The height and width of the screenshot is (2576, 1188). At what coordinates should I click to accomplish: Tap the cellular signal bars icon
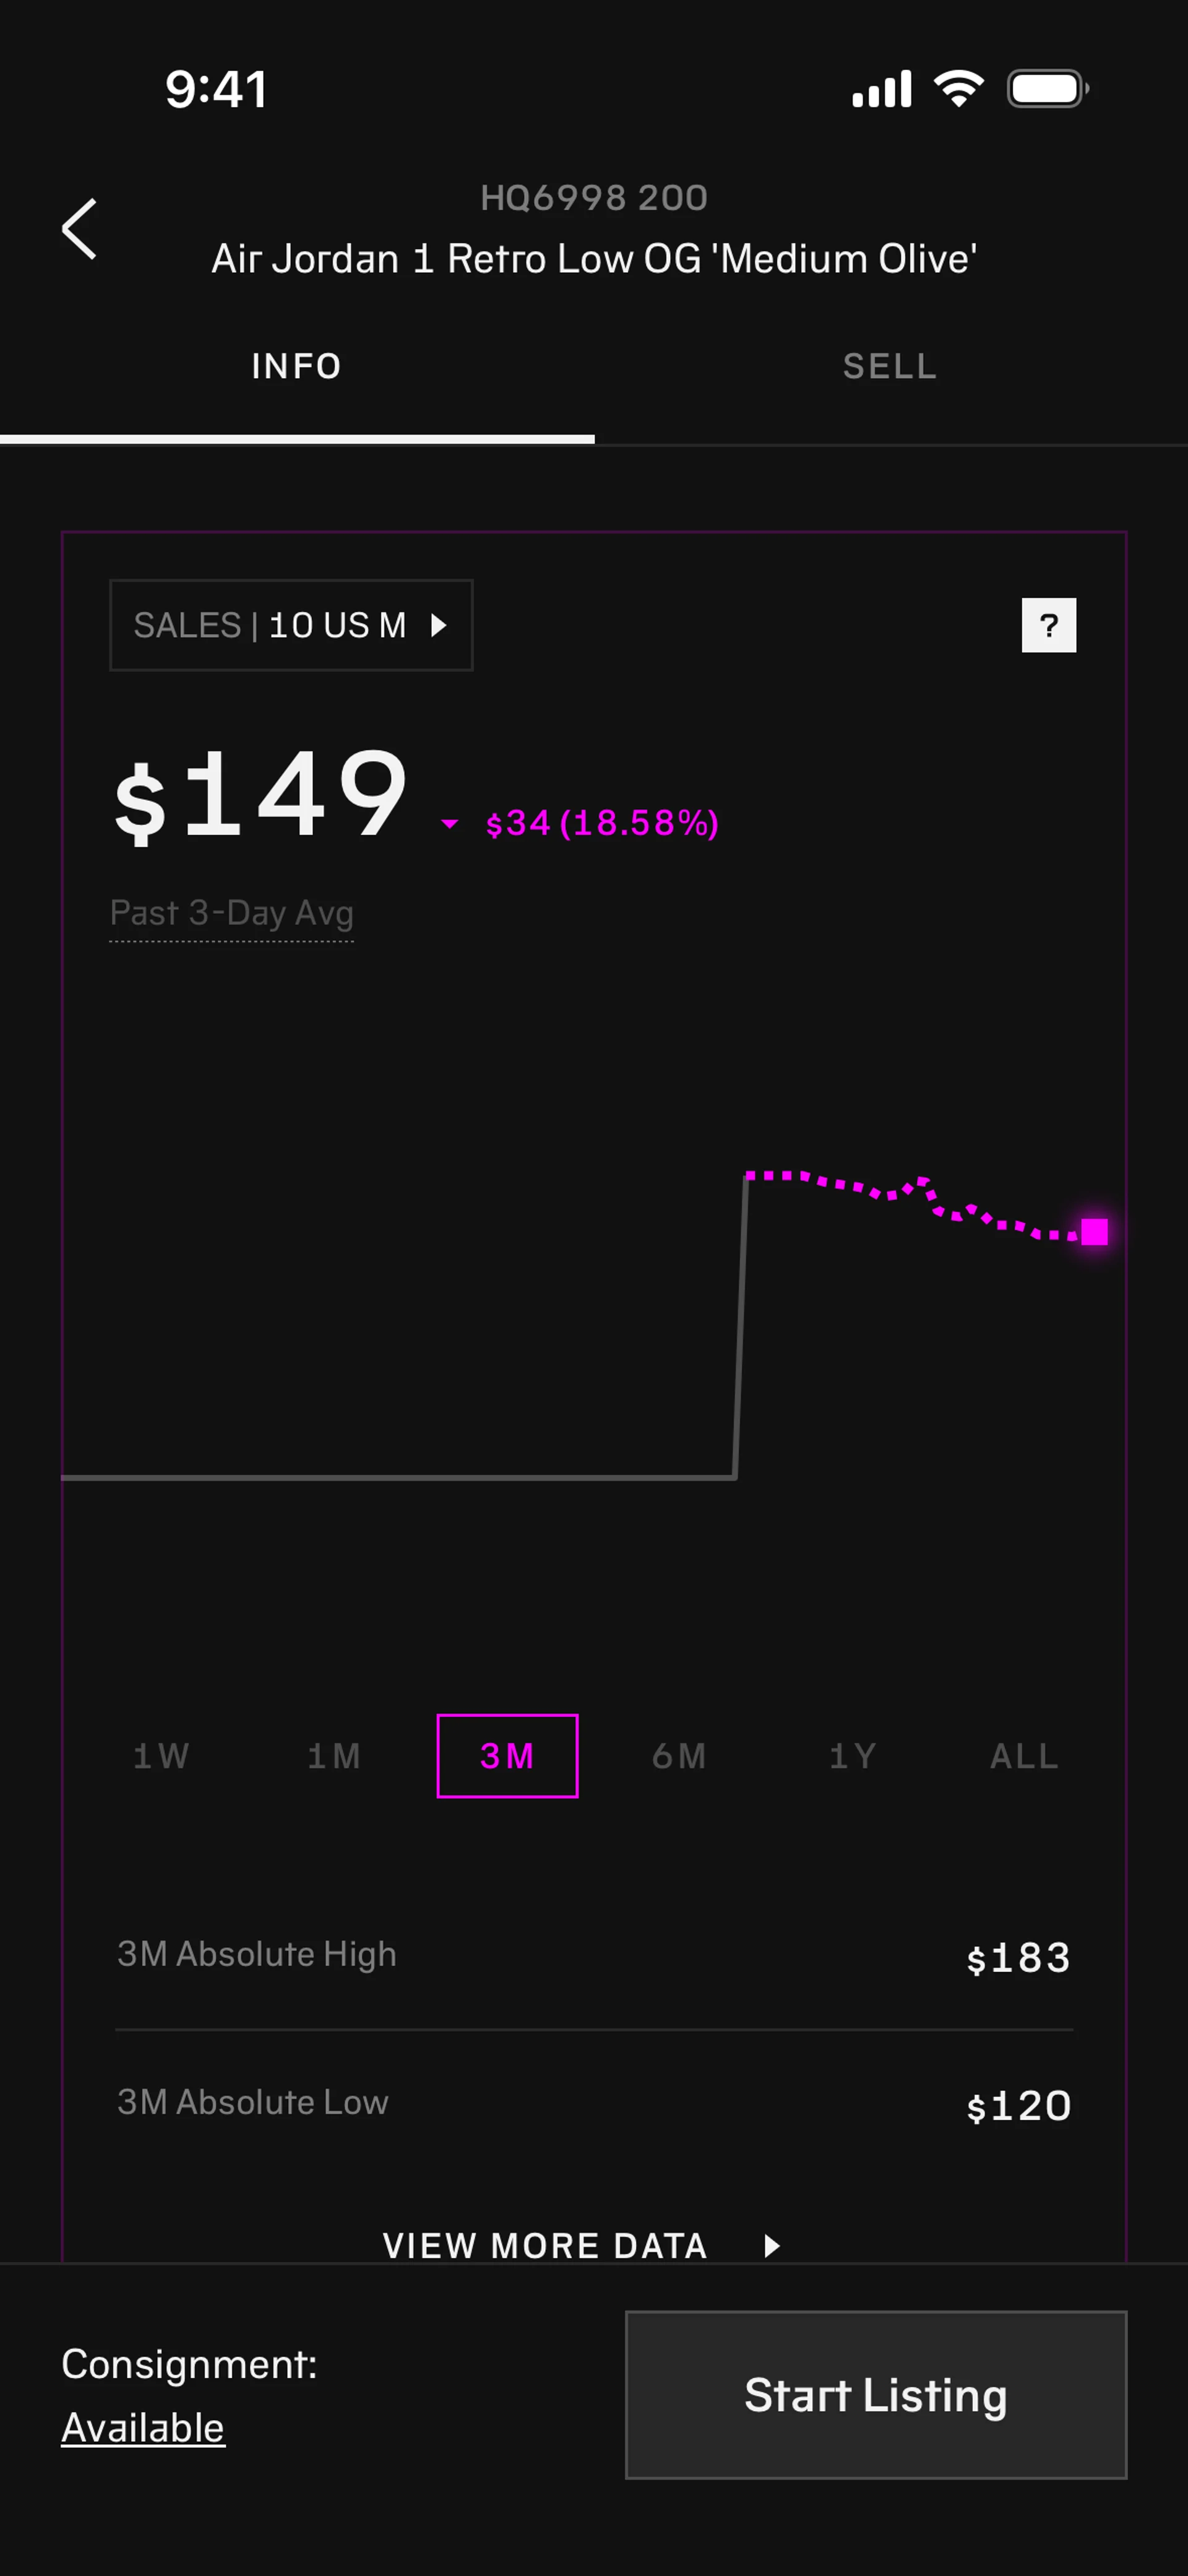click(881, 89)
